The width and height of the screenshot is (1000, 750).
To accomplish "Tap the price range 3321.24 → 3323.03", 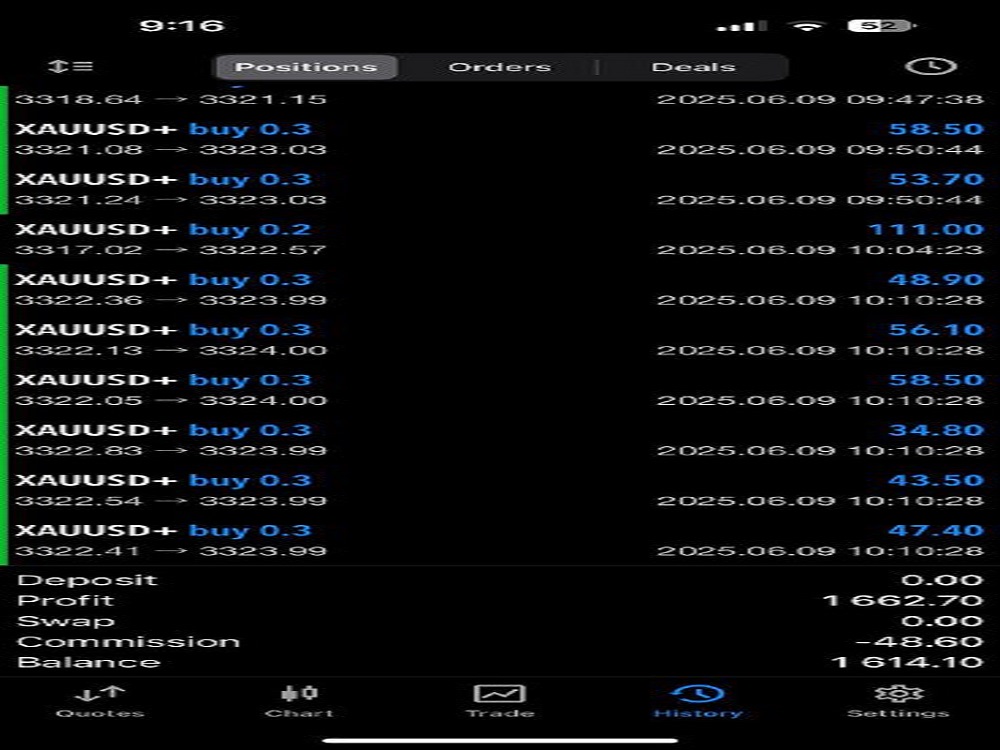I will pyautogui.click(x=170, y=200).
